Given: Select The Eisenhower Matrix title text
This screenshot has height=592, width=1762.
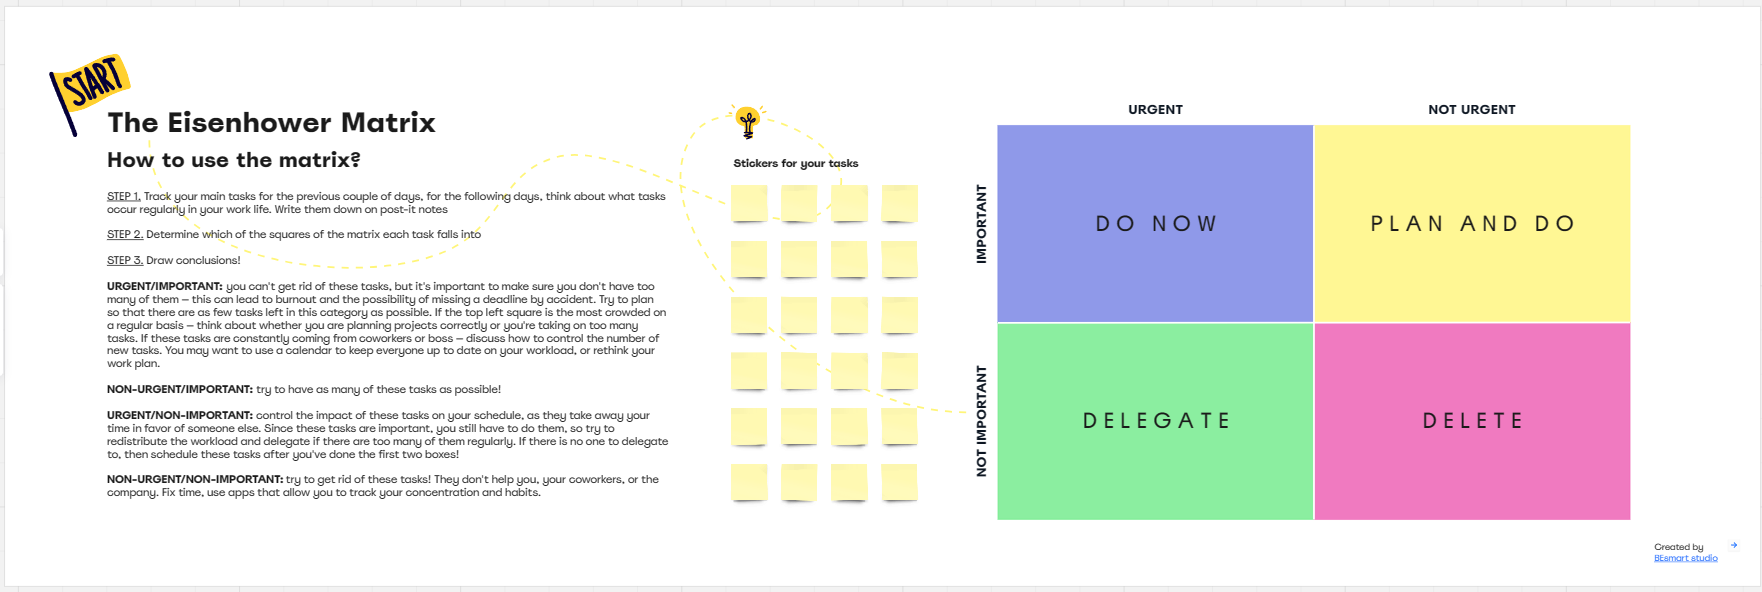Looking at the screenshot, I should click(271, 123).
